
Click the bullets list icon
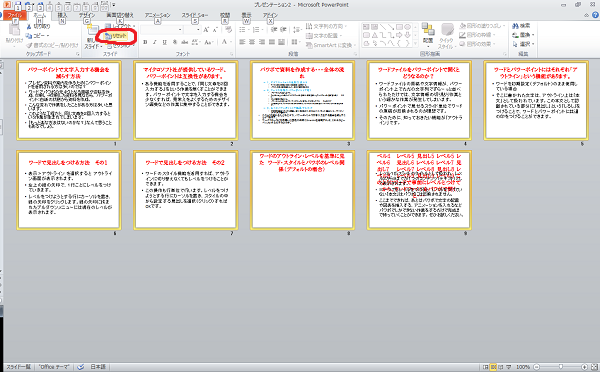(x=243, y=29)
